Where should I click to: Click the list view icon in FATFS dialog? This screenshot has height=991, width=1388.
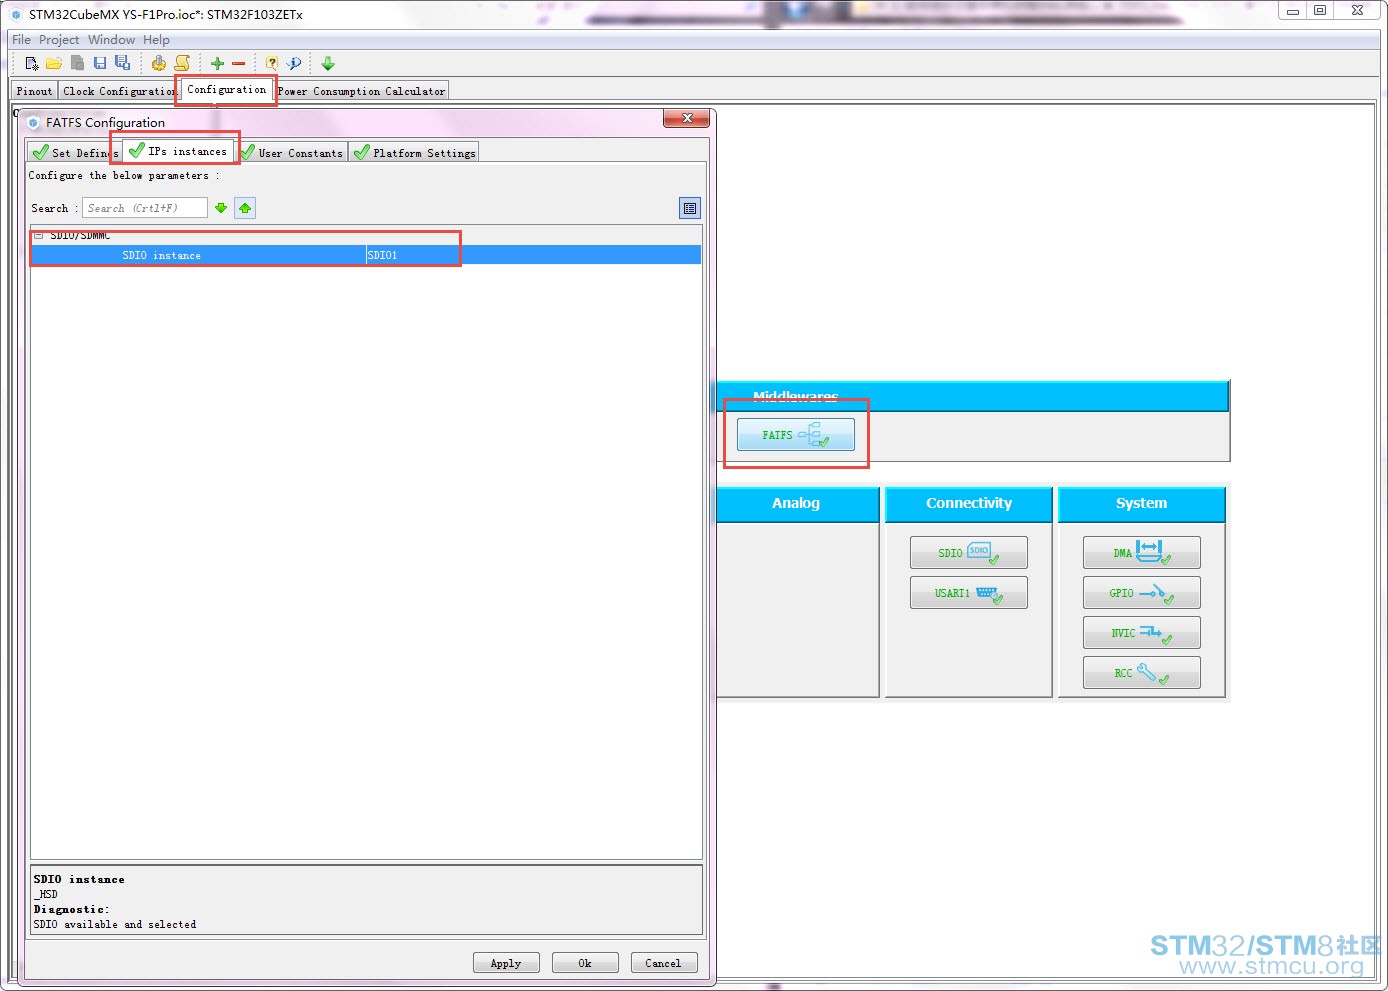click(x=690, y=208)
